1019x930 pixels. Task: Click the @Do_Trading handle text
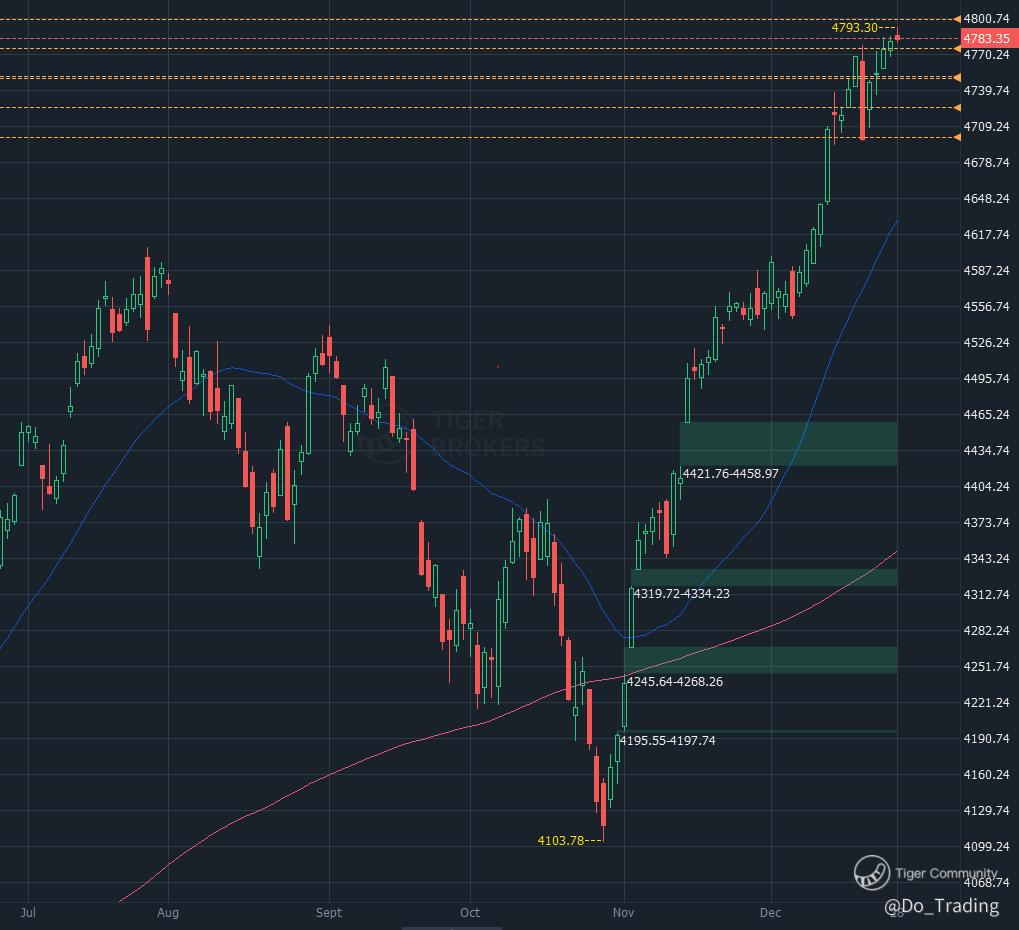[942, 906]
